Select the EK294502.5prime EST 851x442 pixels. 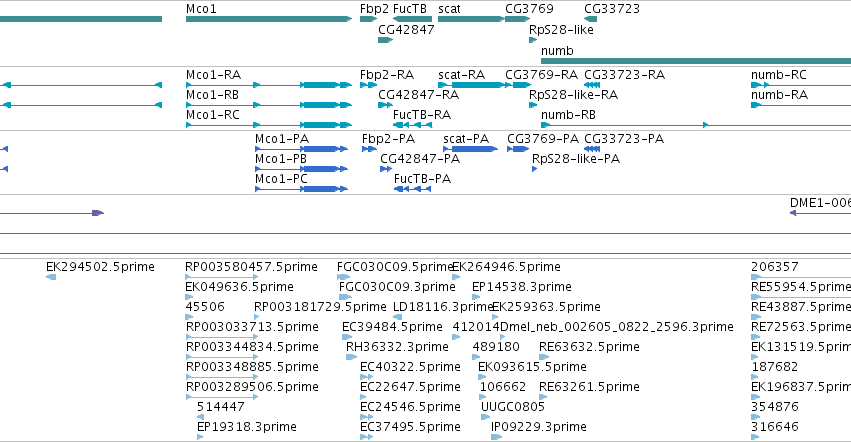[x=100, y=267]
